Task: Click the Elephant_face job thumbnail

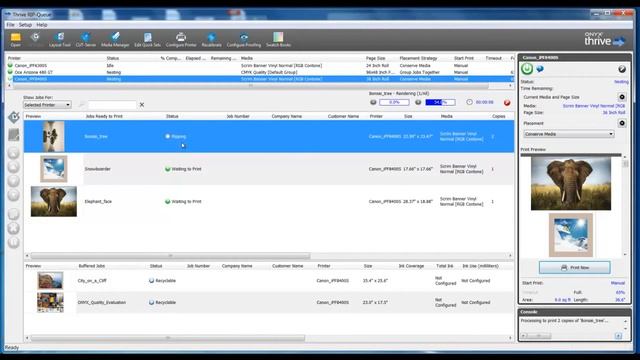Action: click(x=53, y=201)
